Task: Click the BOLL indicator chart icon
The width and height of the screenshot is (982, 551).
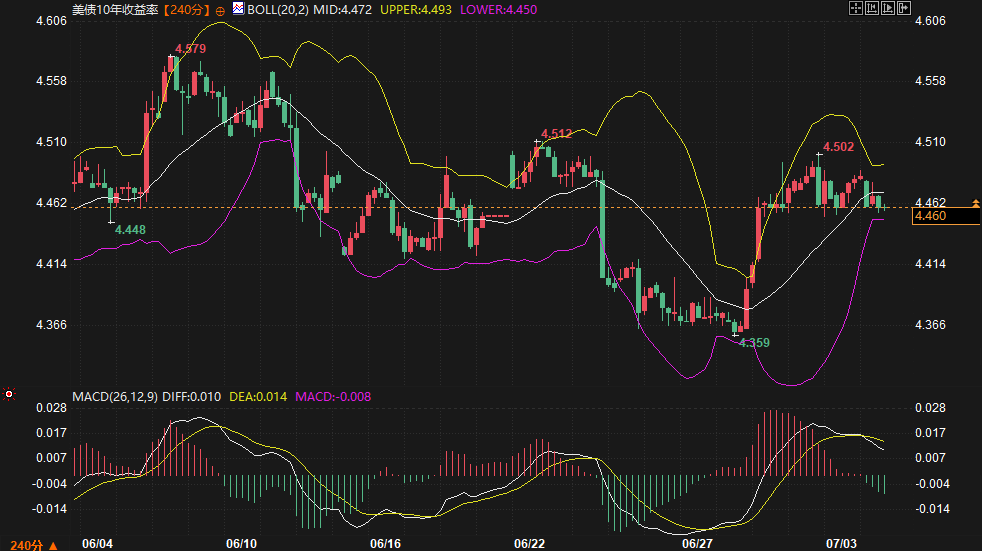Action: [238, 8]
